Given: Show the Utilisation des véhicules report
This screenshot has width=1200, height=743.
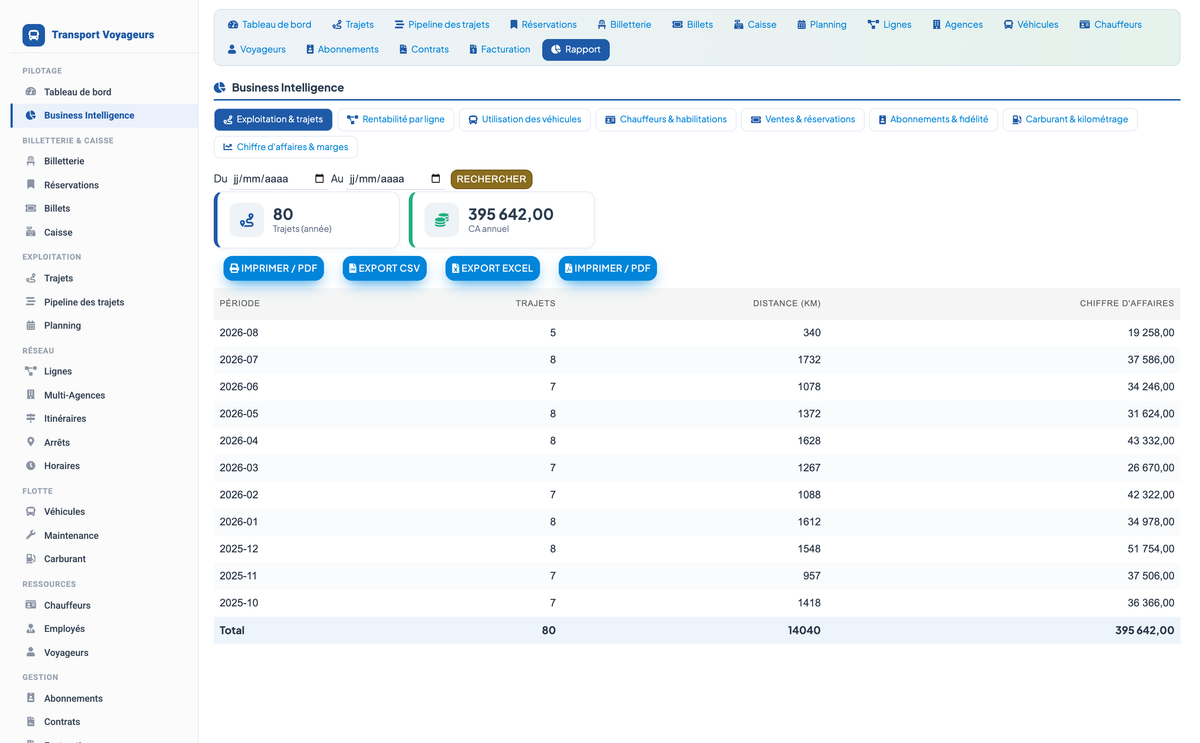Looking at the screenshot, I should [x=525, y=119].
